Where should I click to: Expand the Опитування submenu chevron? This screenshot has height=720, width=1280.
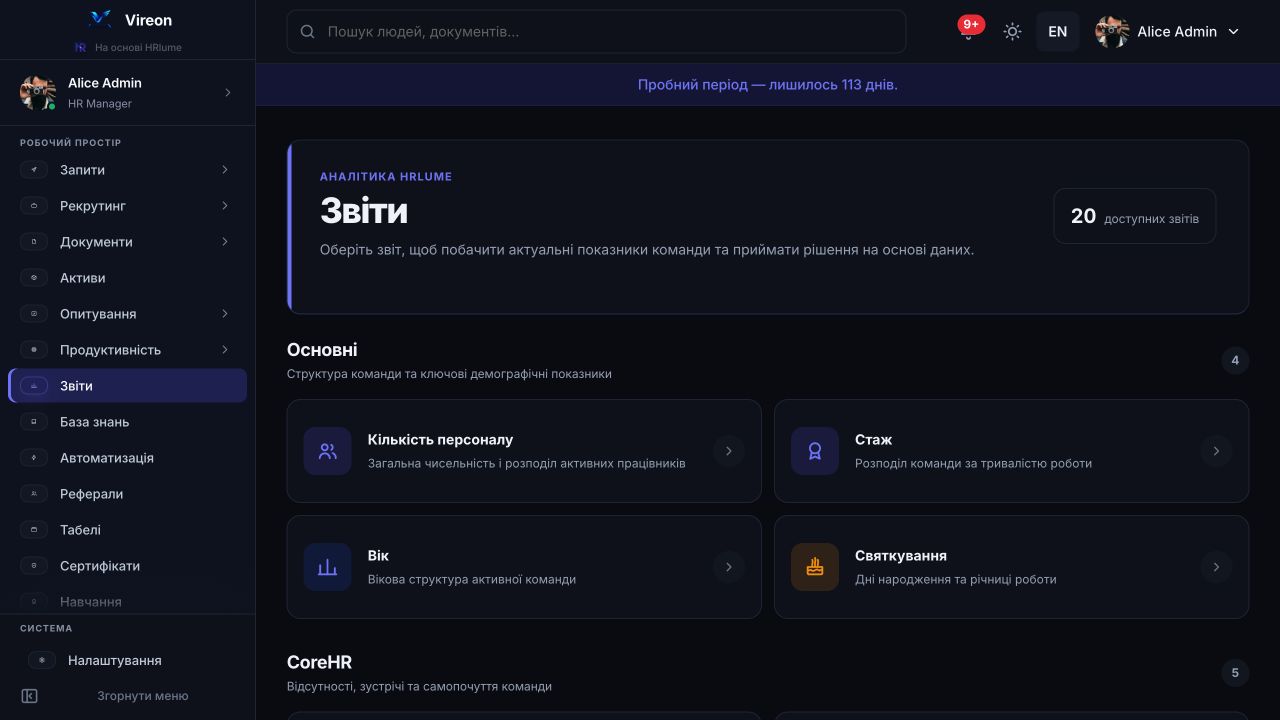225,314
